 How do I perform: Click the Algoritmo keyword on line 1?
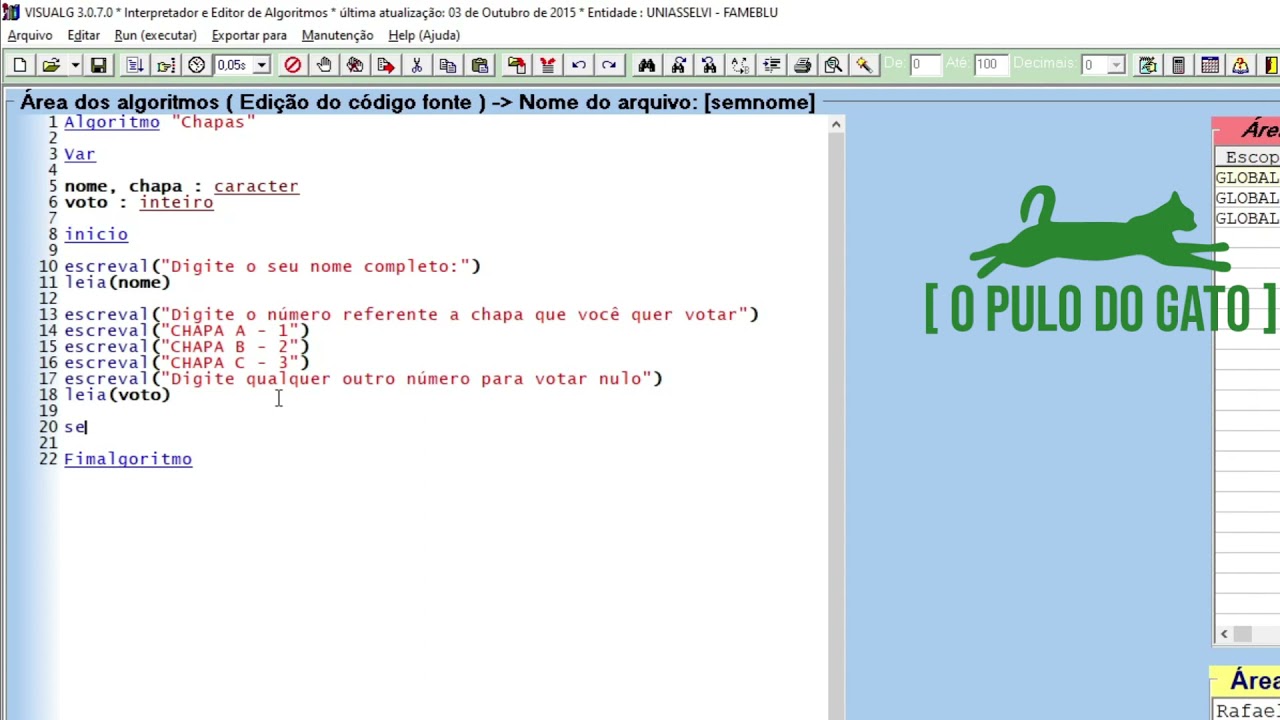coord(112,122)
